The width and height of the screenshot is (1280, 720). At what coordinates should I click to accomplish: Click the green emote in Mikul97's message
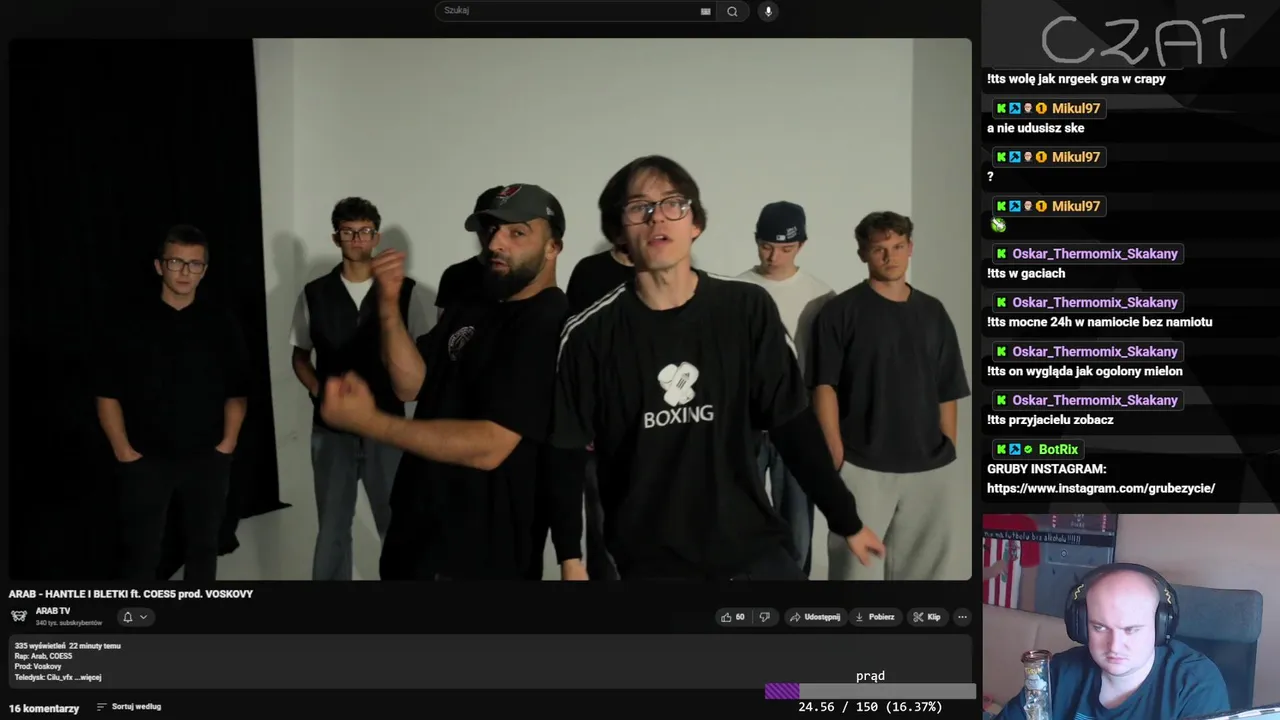tap(998, 225)
